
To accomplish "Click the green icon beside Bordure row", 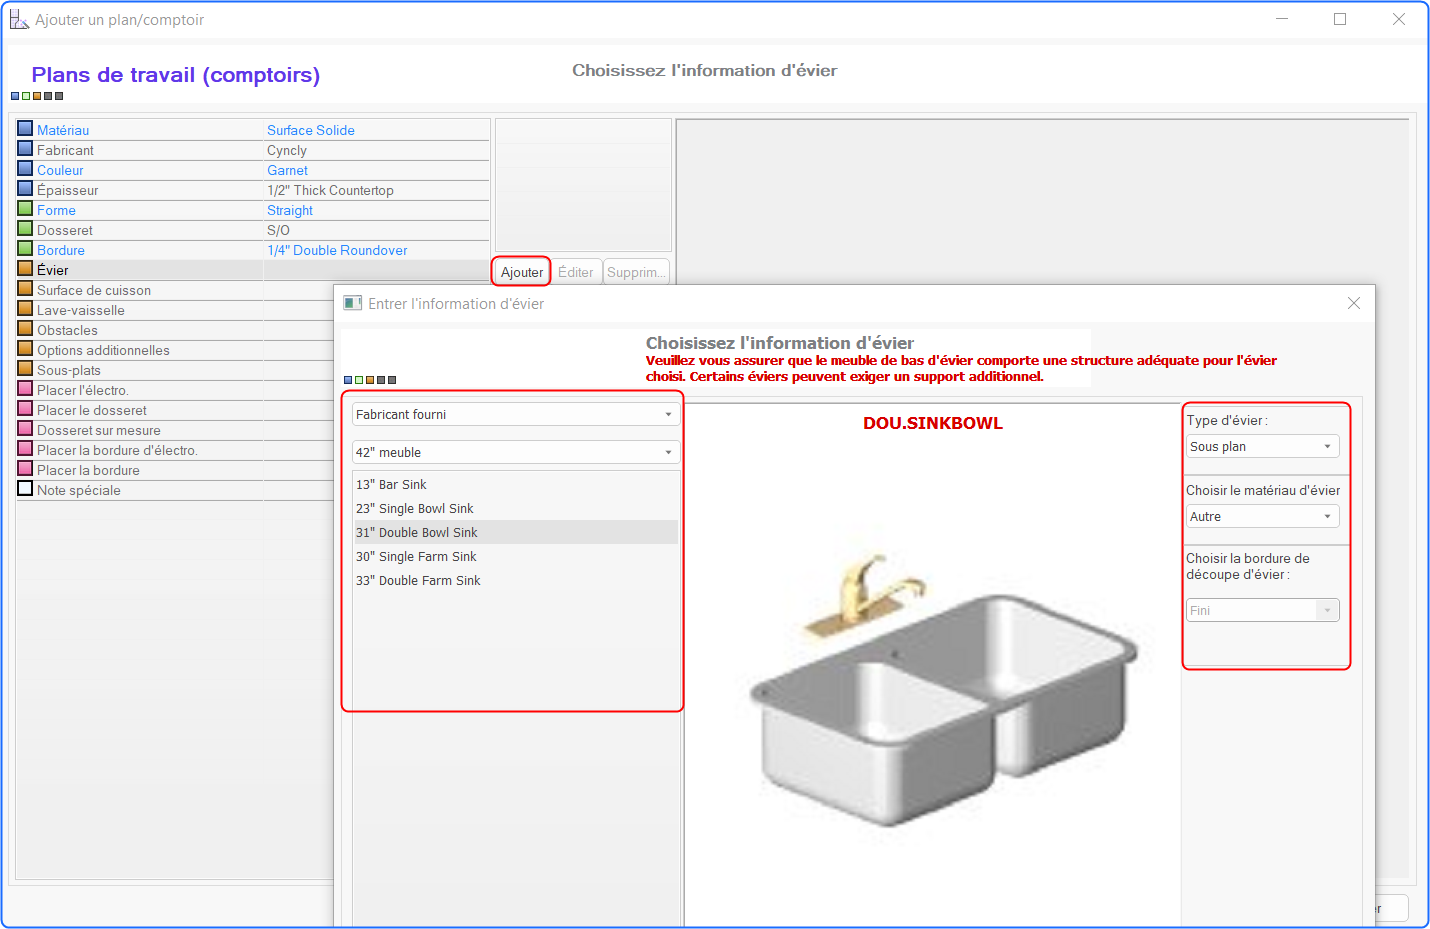I will [25, 249].
